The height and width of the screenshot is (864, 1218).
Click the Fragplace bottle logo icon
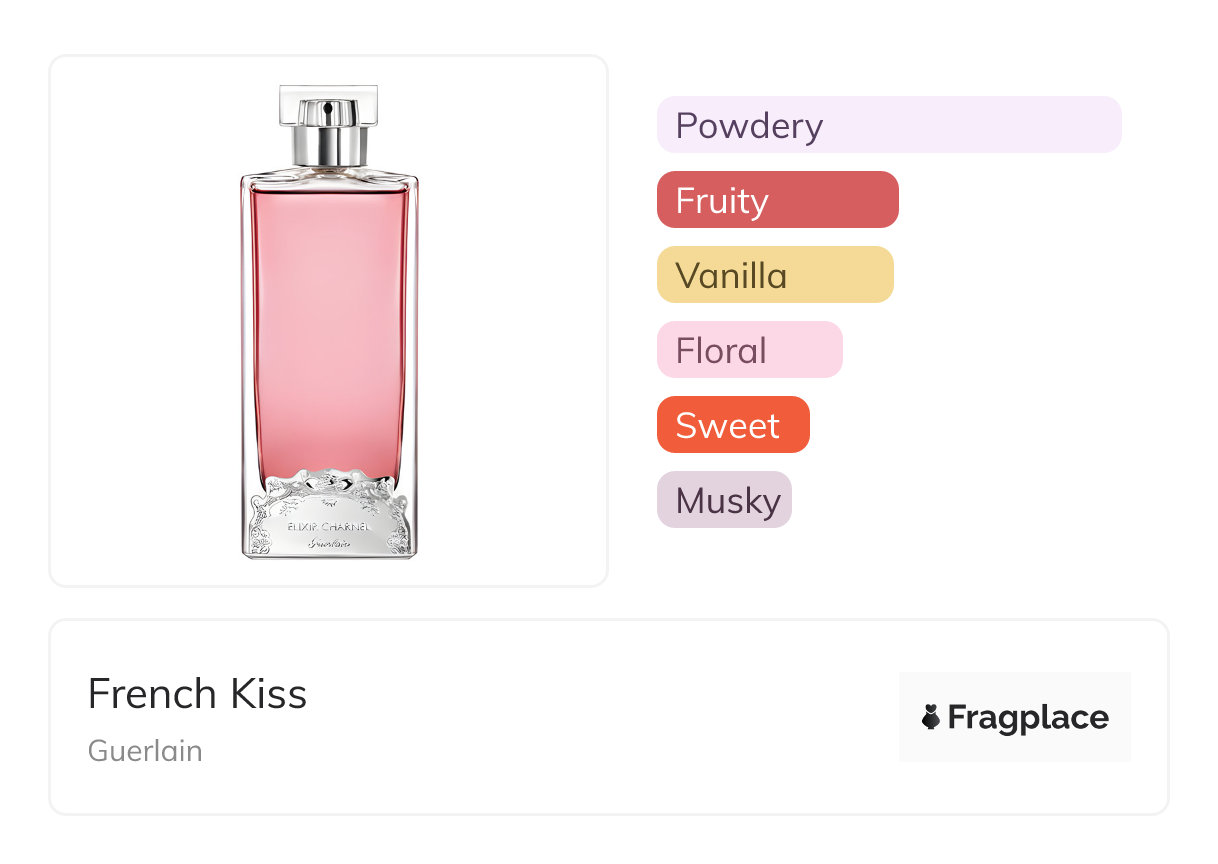931,717
